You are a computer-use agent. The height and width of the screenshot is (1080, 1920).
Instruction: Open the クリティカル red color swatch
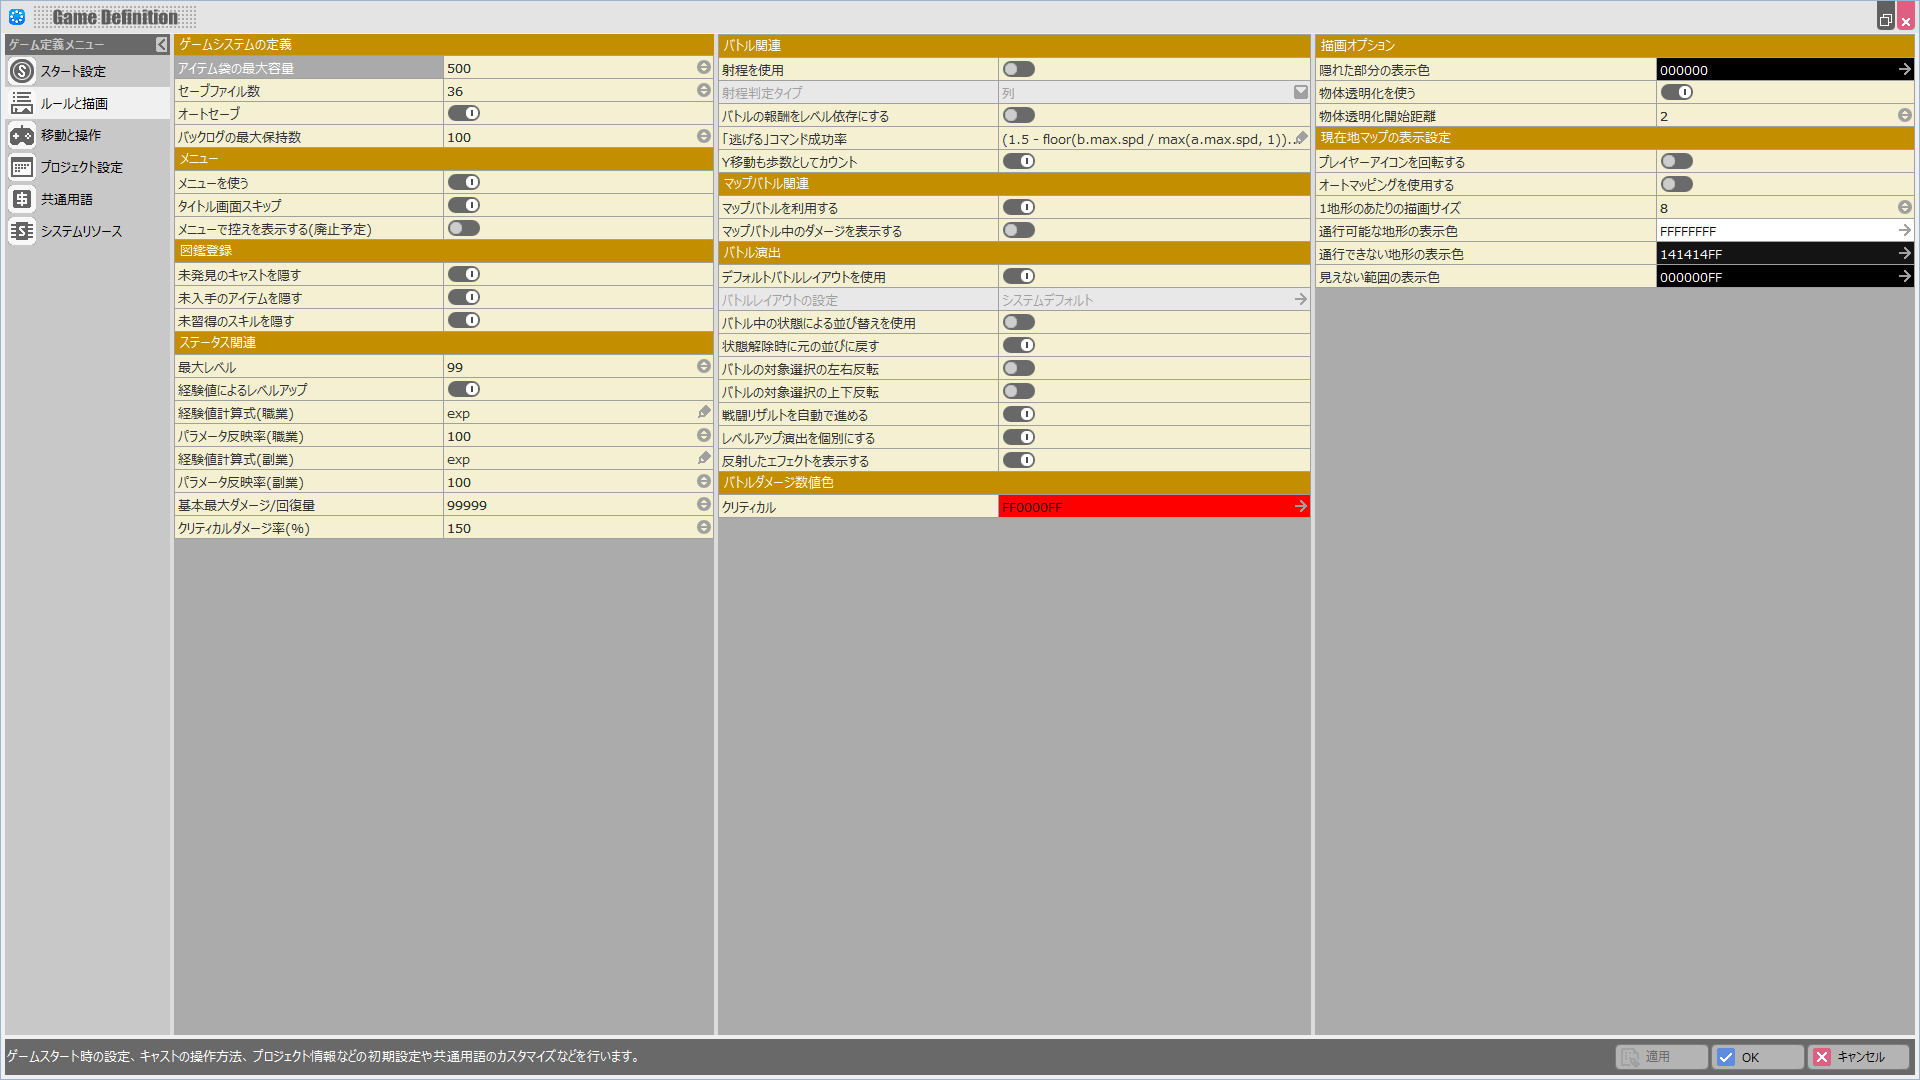1150,507
